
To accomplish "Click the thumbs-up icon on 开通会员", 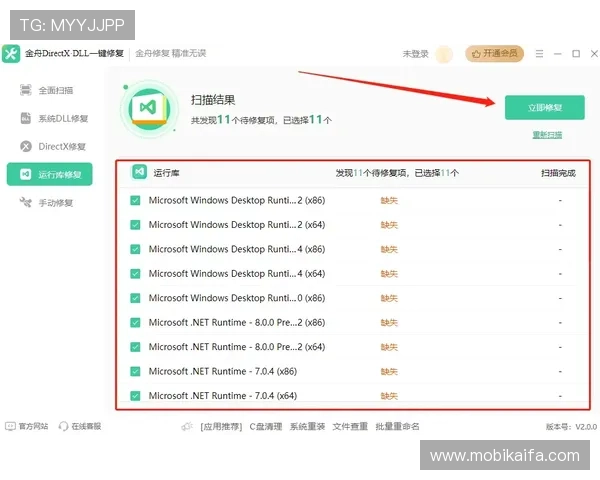I will tap(476, 54).
